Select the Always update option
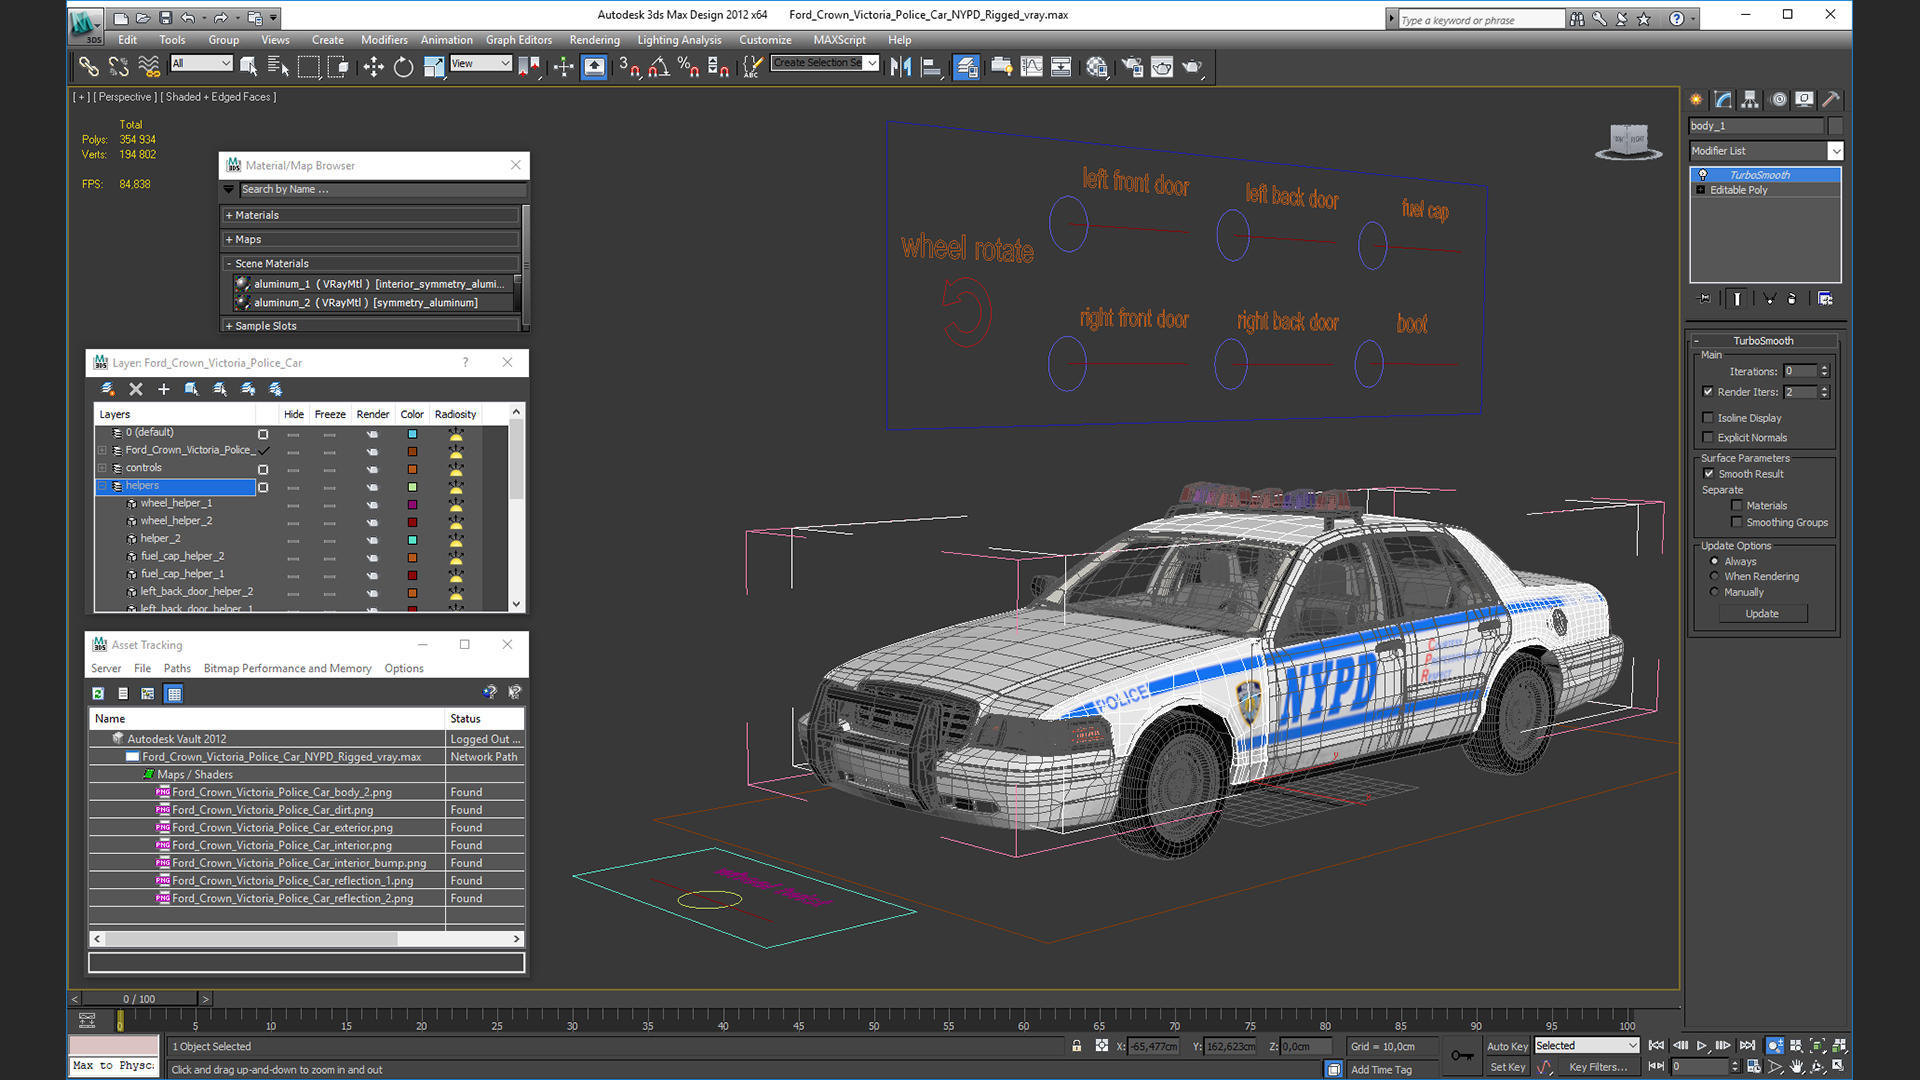 click(x=1715, y=561)
